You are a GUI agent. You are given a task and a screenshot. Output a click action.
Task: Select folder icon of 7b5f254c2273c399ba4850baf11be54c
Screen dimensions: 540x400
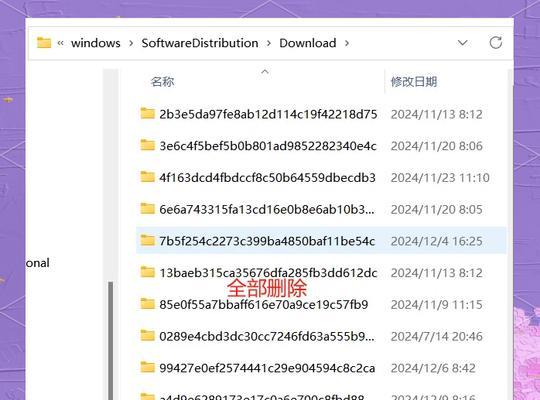[x=148, y=240]
